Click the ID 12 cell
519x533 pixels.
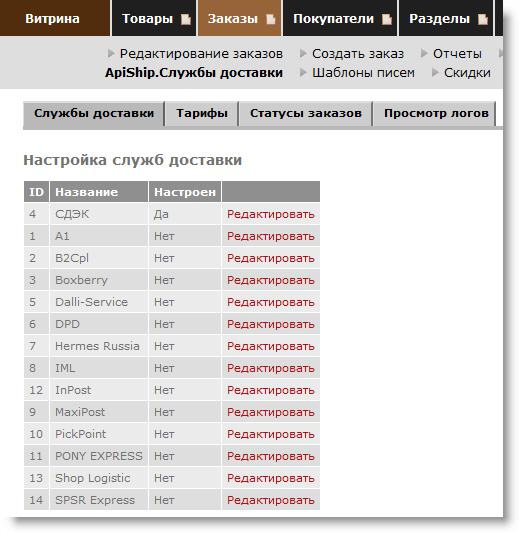coord(36,390)
